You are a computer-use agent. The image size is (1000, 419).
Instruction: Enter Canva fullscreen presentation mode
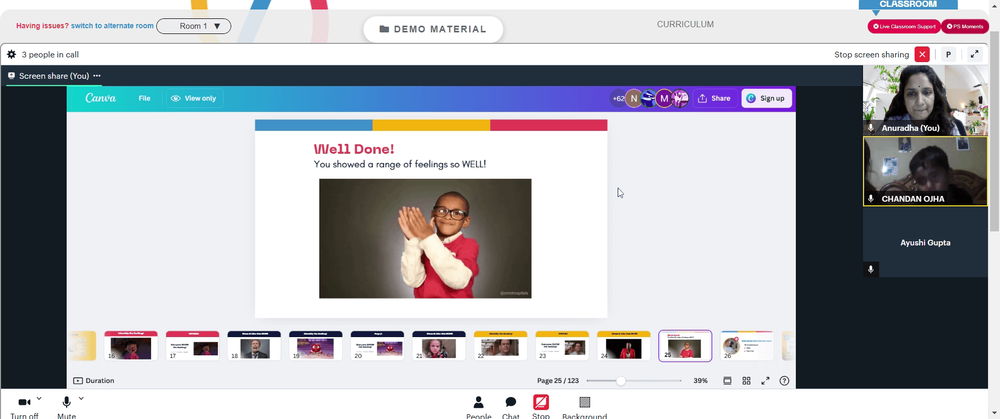pyautogui.click(x=765, y=381)
